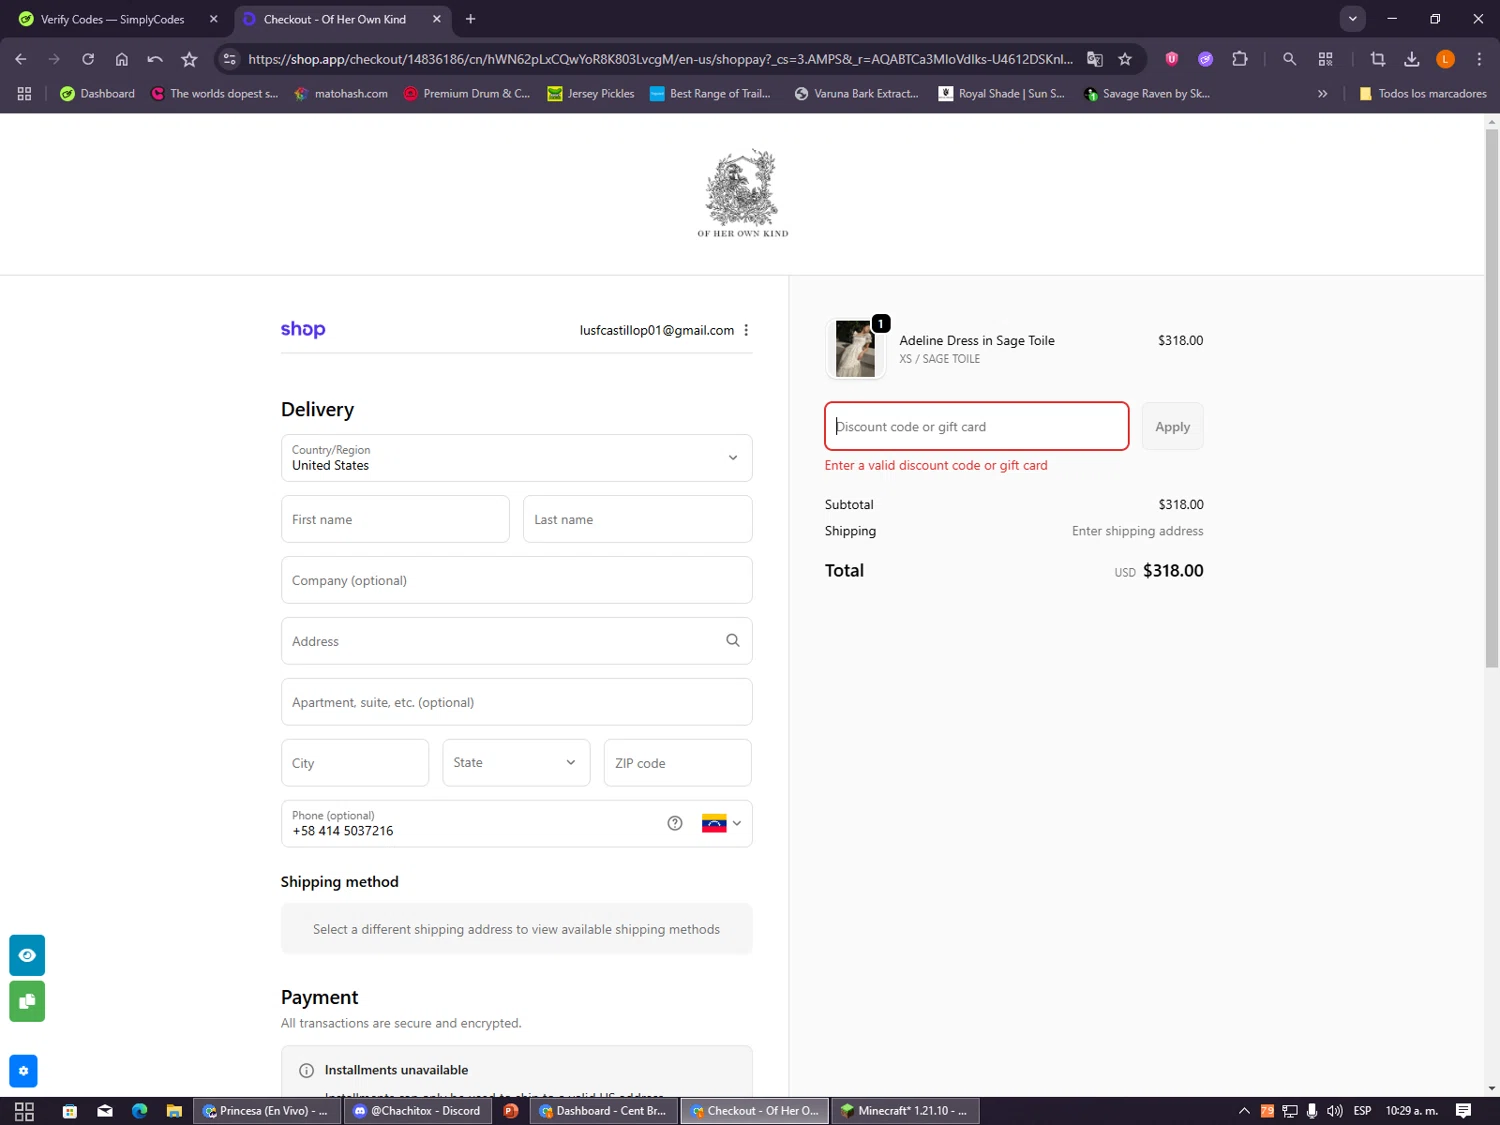The width and height of the screenshot is (1500, 1125).
Task: Open File Explorer from taskbar
Action: click(174, 1111)
